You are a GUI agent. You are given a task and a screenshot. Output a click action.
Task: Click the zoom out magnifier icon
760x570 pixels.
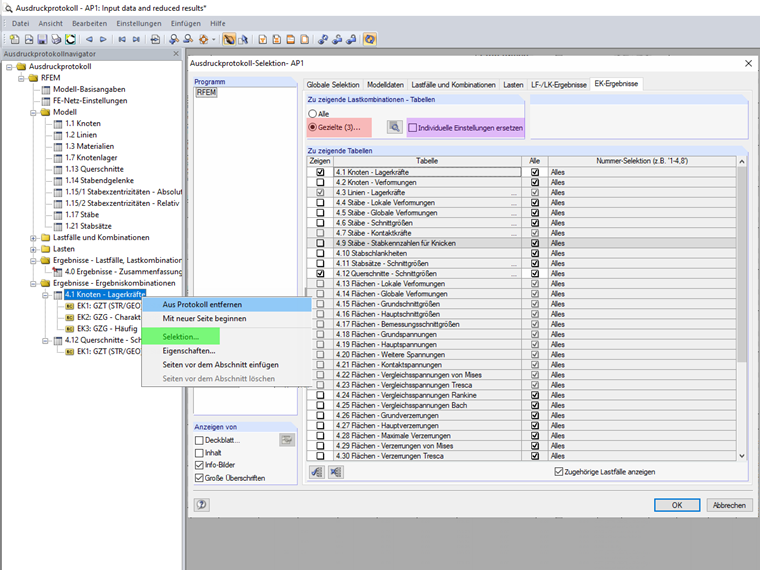click(x=188, y=39)
